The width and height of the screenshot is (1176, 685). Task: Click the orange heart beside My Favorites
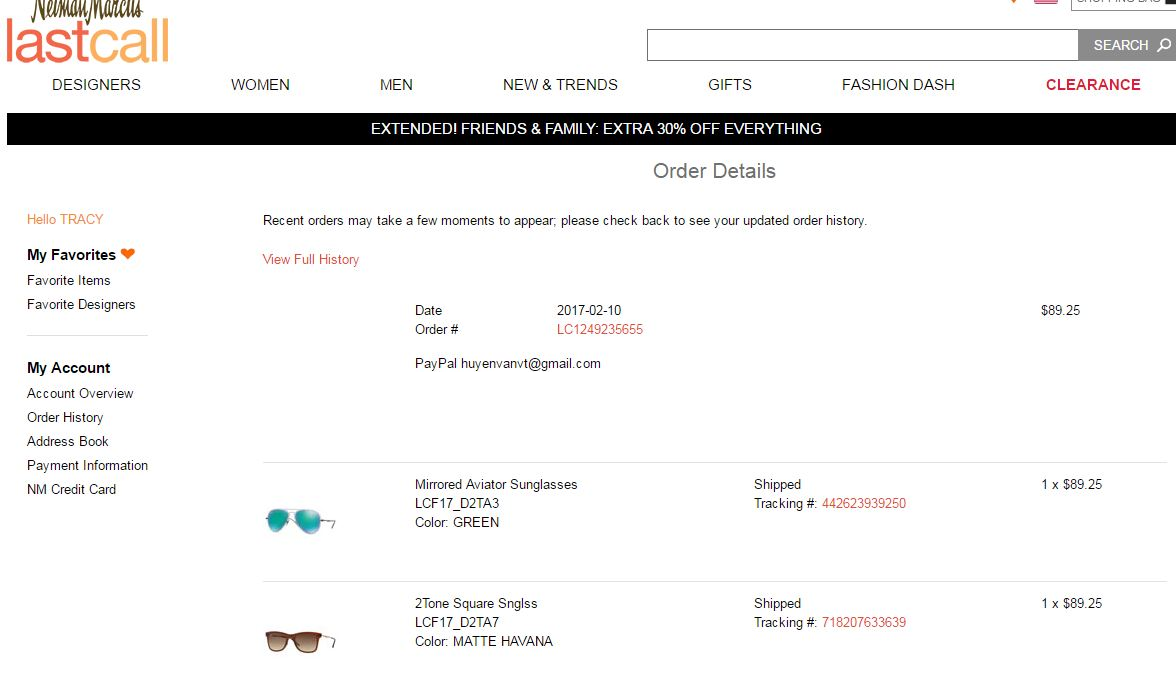coord(127,254)
